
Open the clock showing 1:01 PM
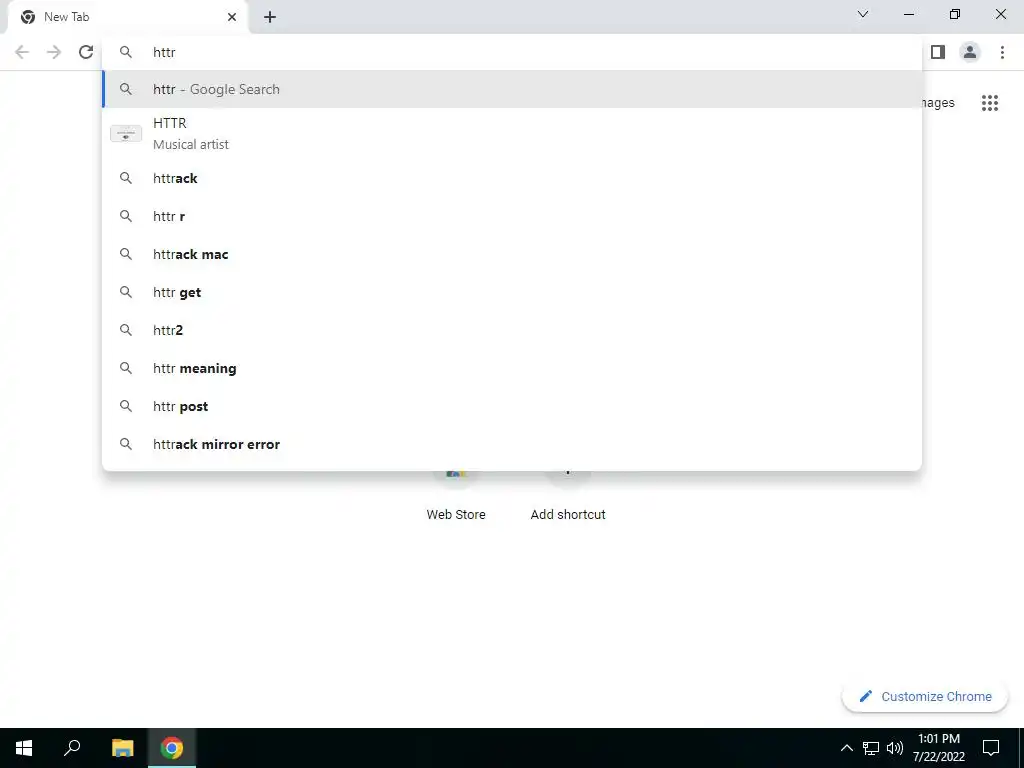(938, 748)
